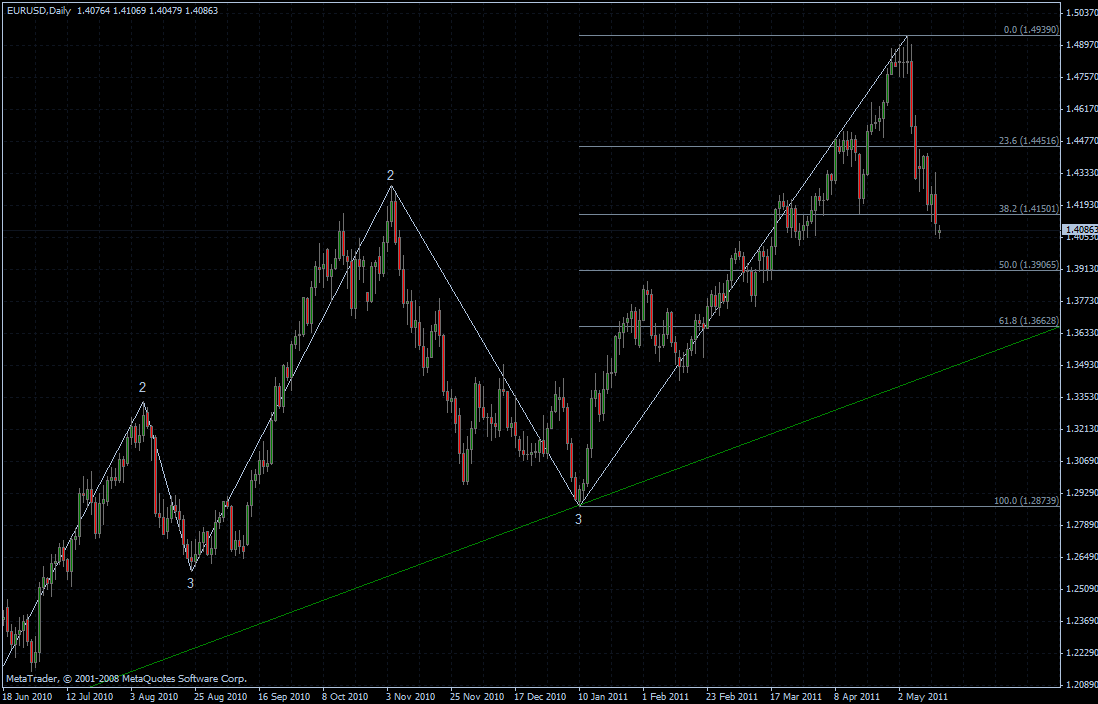Screen dimensions: 1098x704
Task: Click the 1.33530 price scale label
Action: (x=1082, y=396)
